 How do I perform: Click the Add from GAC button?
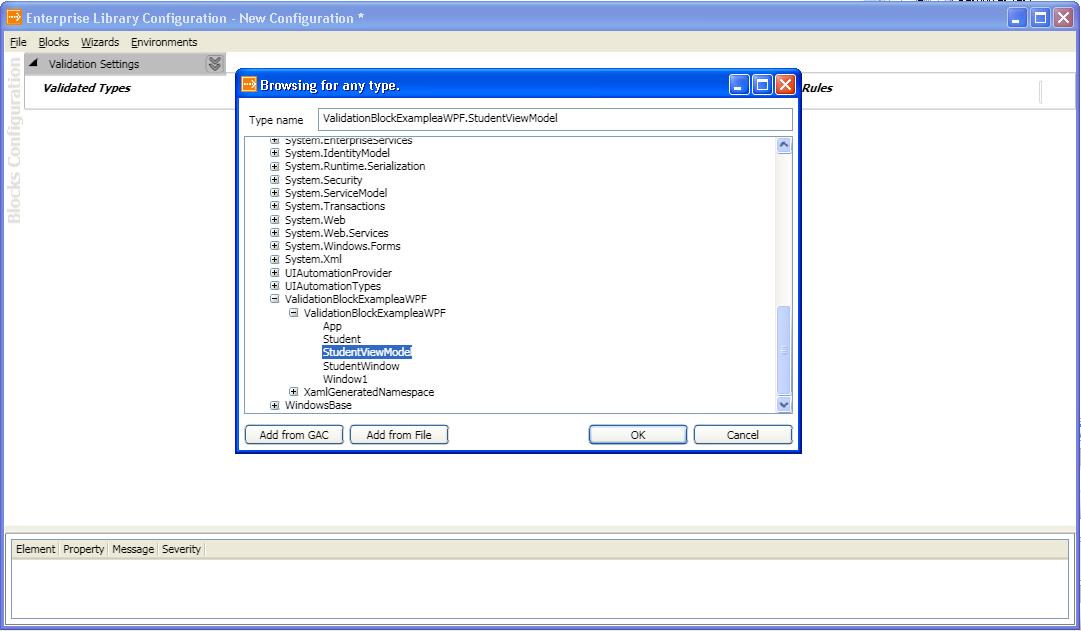293,434
